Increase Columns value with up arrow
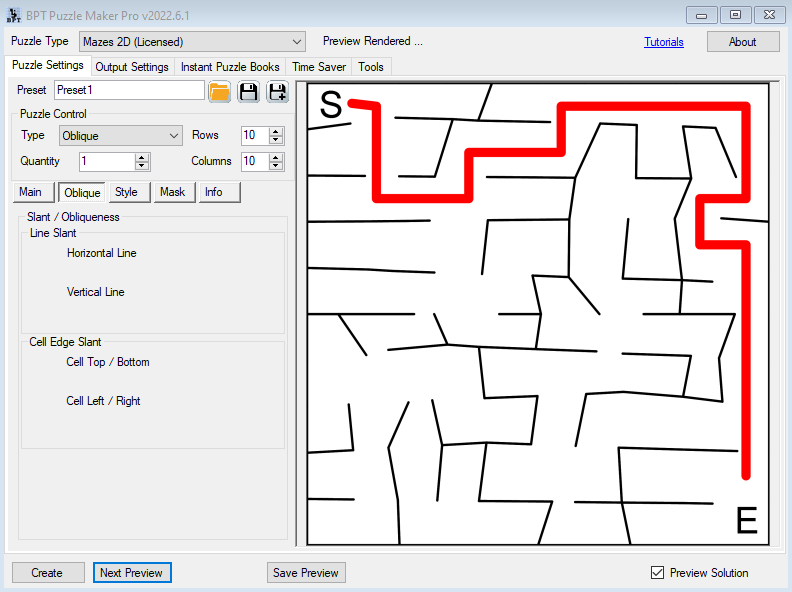 click(276, 157)
